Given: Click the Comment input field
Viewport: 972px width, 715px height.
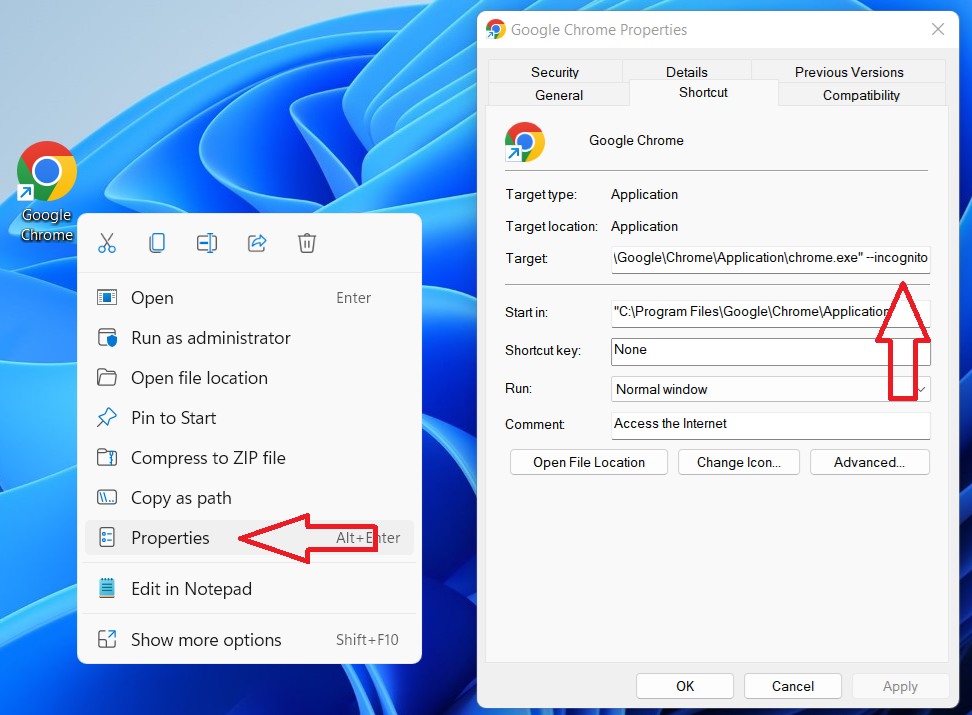Looking at the screenshot, I should point(771,425).
